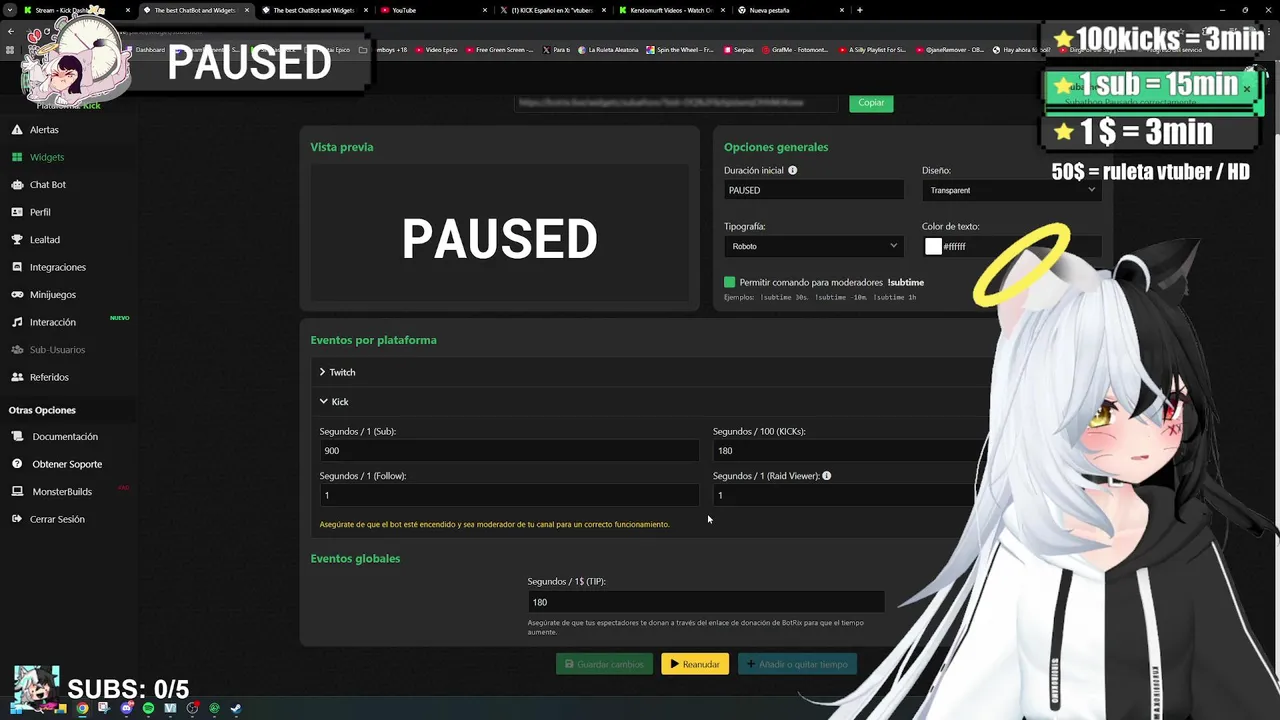Viewport: 1280px width, 720px height.
Task: Open MonsterBuilds in the sidebar
Action: point(61,492)
